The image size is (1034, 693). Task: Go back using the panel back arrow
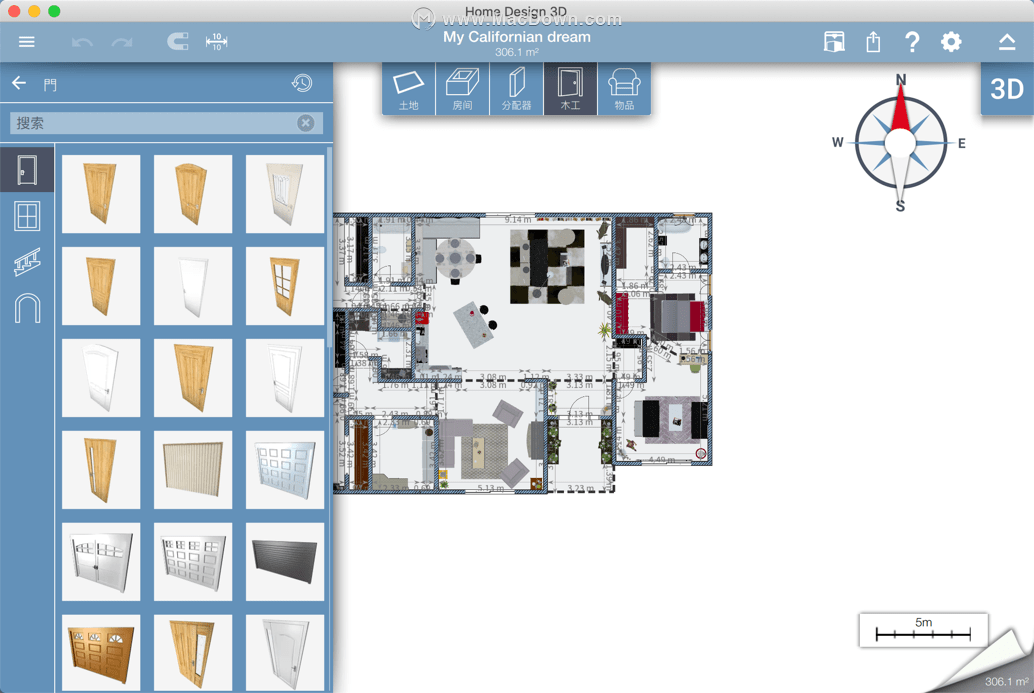19,83
